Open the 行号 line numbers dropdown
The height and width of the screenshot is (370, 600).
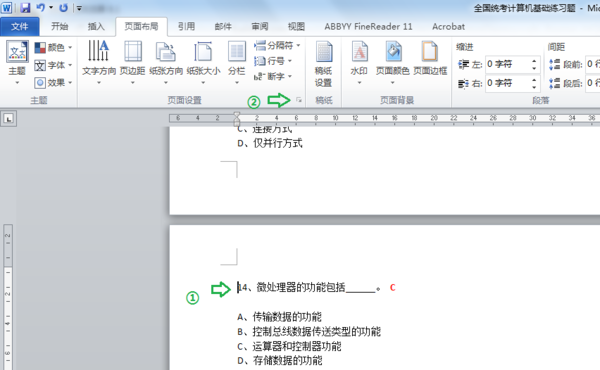click(273, 61)
